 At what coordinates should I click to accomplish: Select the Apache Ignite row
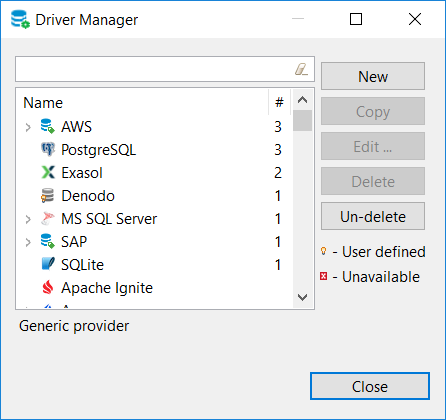(x=154, y=288)
